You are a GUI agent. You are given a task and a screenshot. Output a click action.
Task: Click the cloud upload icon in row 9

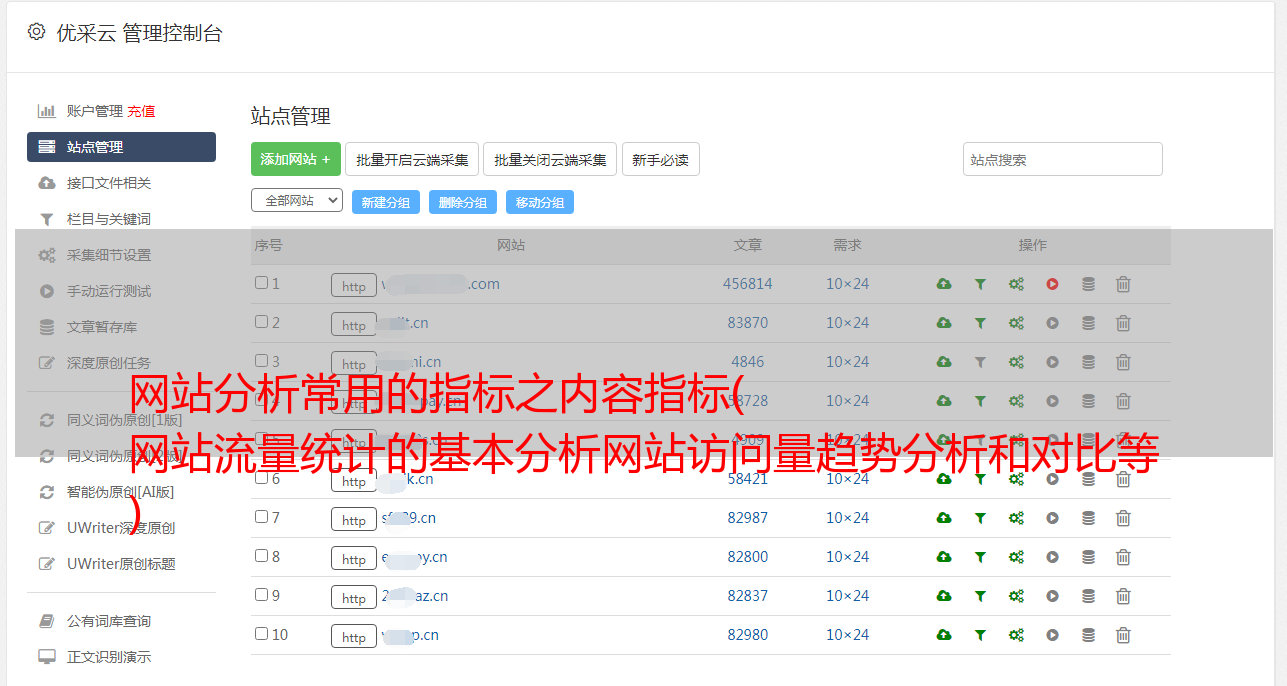pyautogui.click(x=944, y=596)
